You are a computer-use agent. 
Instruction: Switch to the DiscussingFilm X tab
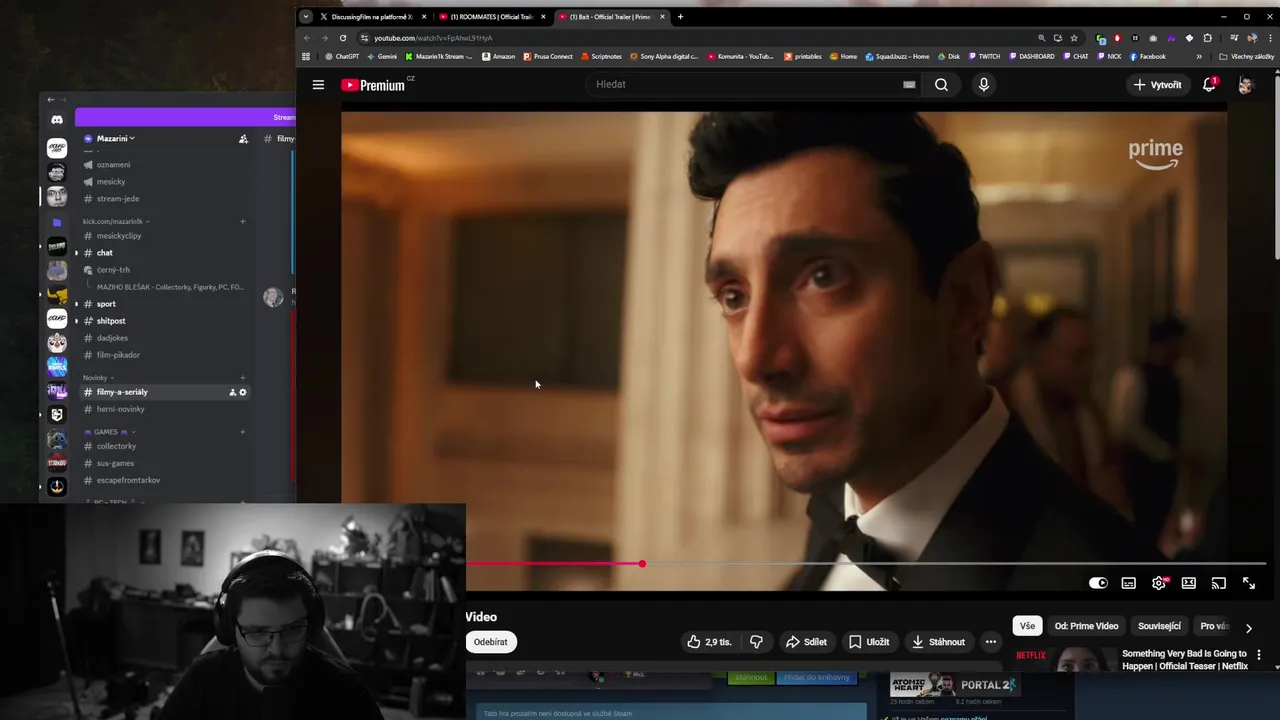[x=372, y=17]
